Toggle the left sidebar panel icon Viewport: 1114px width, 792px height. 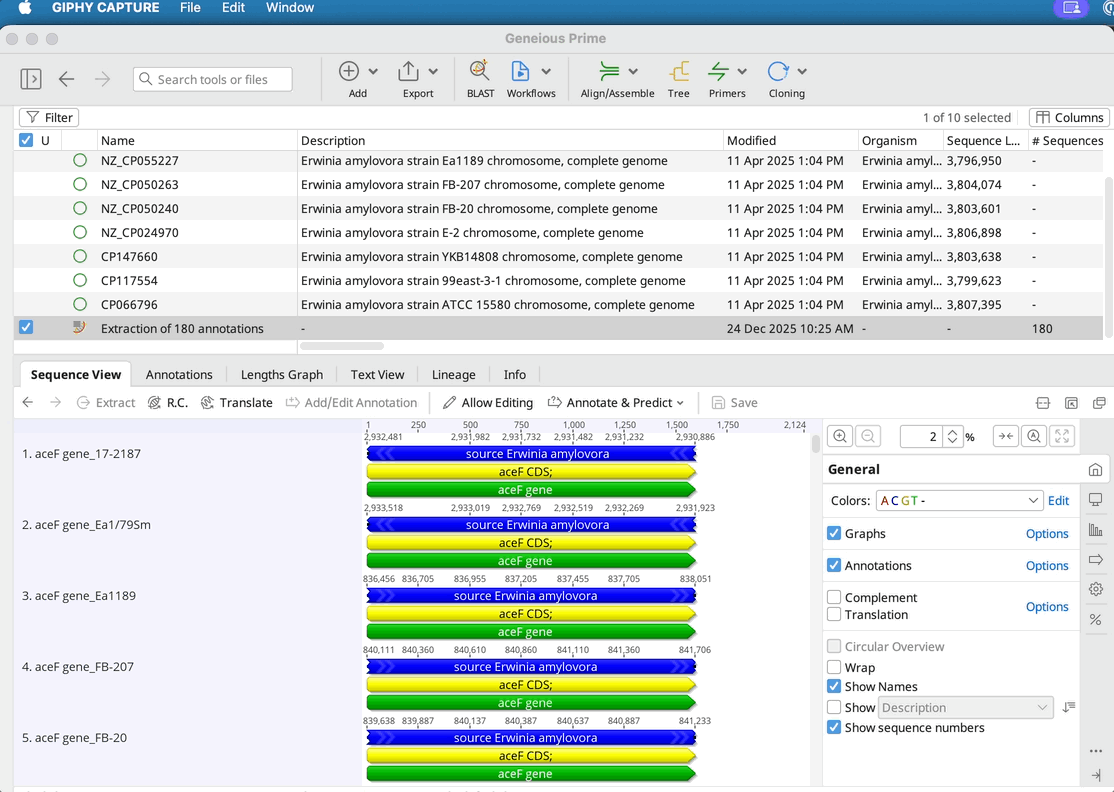(x=31, y=79)
